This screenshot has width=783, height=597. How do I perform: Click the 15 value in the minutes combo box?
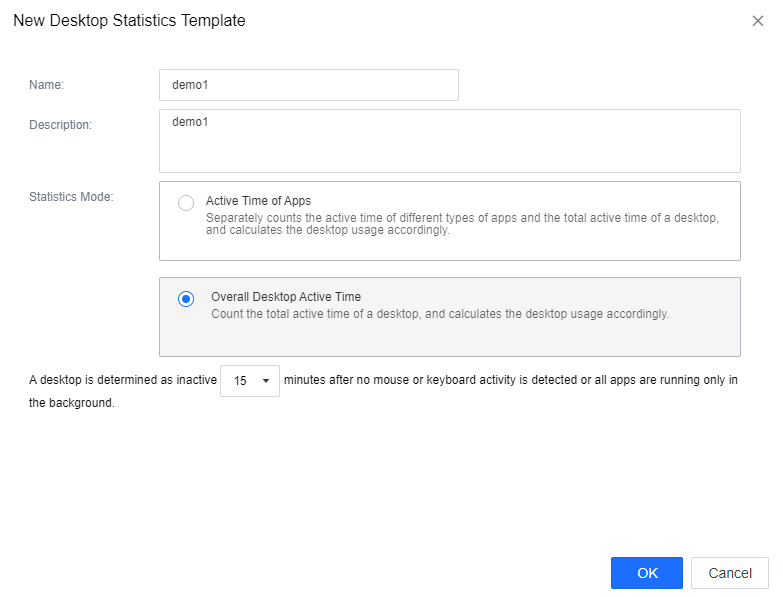click(x=240, y=381)
